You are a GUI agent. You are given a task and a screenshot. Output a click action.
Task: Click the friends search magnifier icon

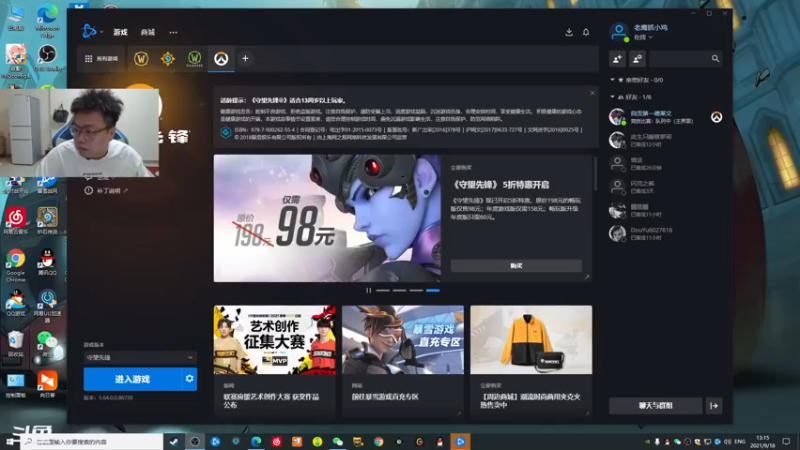coord(715,59)
